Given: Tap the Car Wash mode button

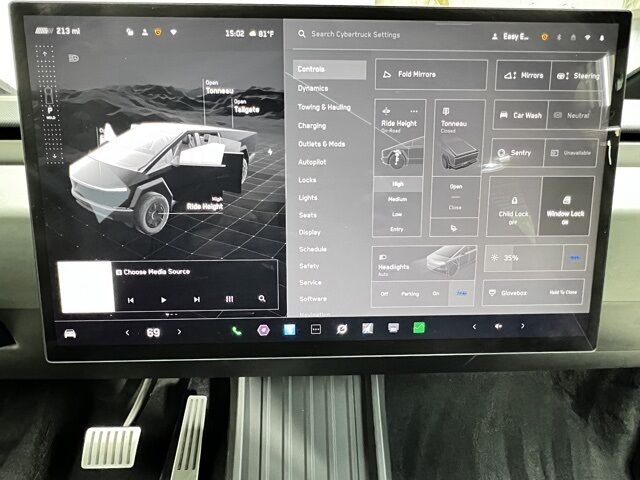Looking at the screenshot, I should 521,115.
